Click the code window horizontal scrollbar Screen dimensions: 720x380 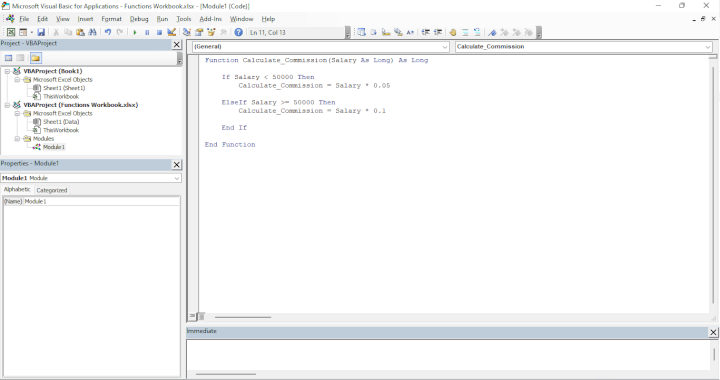tap(243, 317)
